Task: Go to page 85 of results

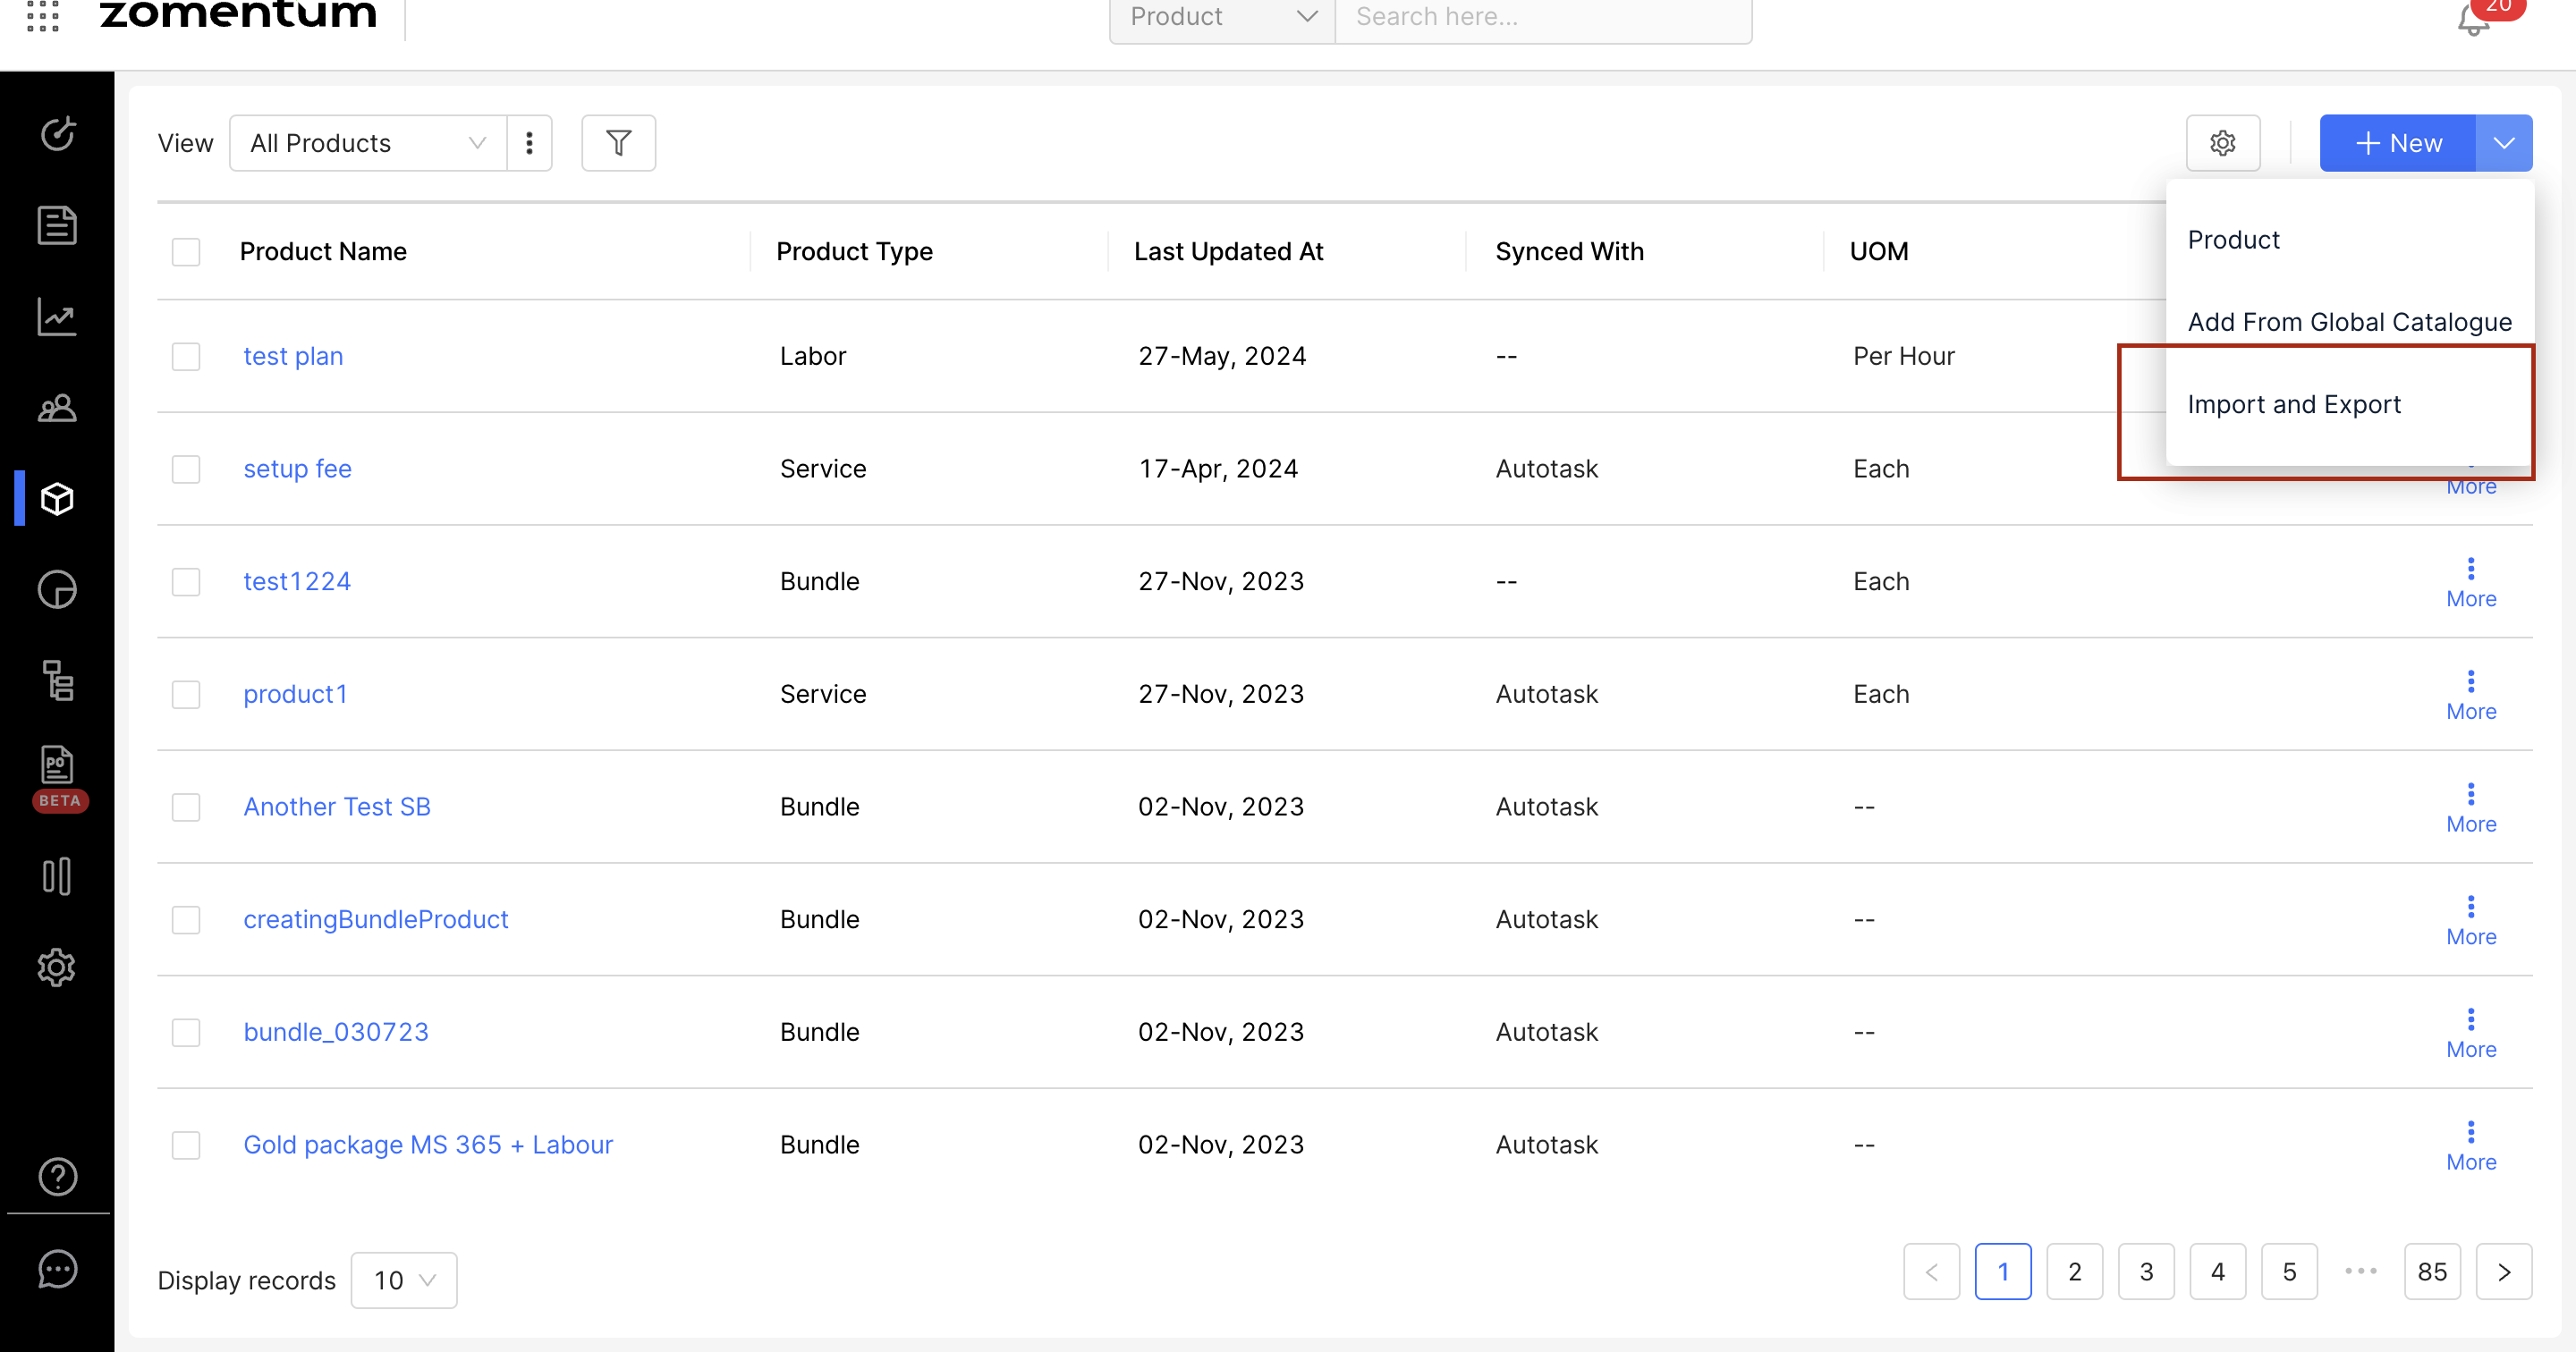Action: [2431, 1271]
